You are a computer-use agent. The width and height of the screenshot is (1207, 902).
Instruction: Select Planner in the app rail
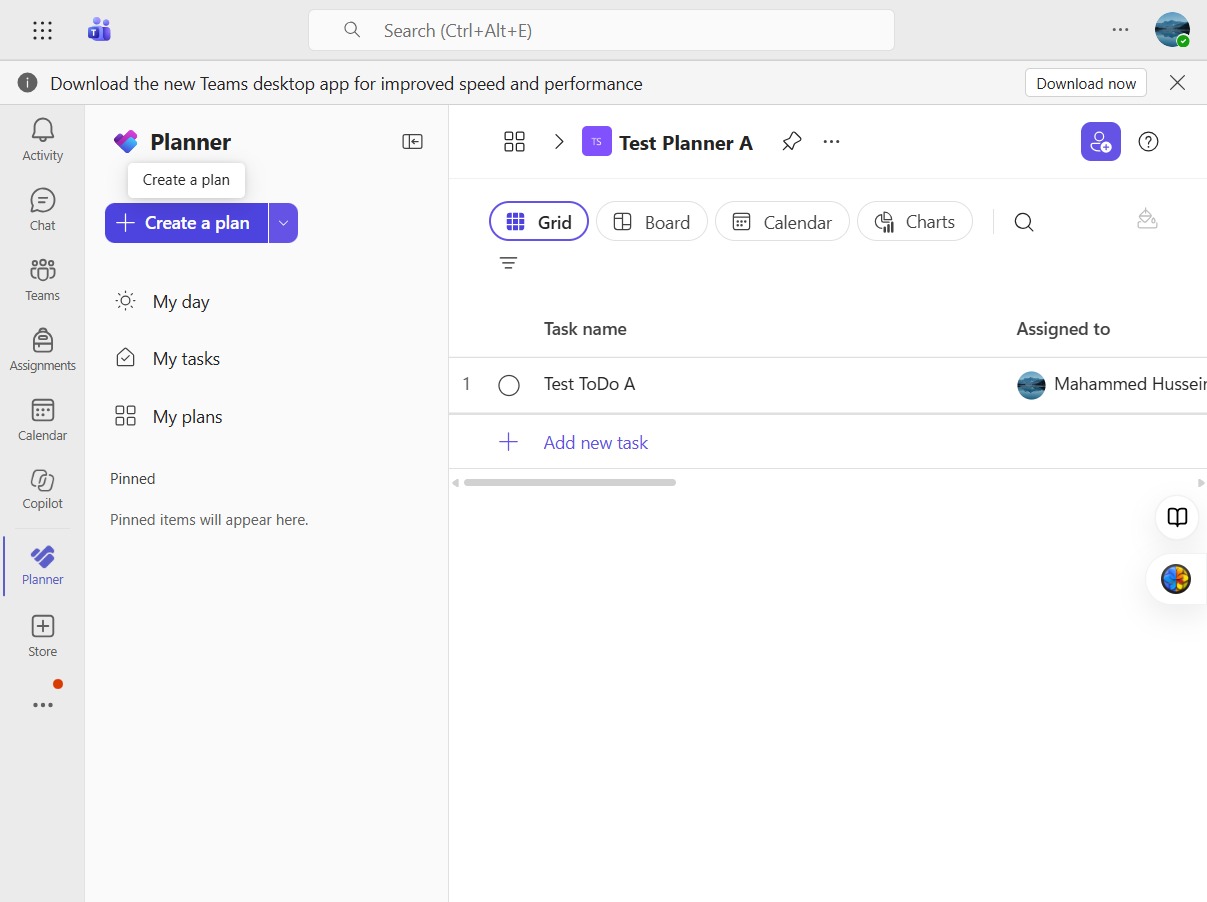[x=43, y=565]
